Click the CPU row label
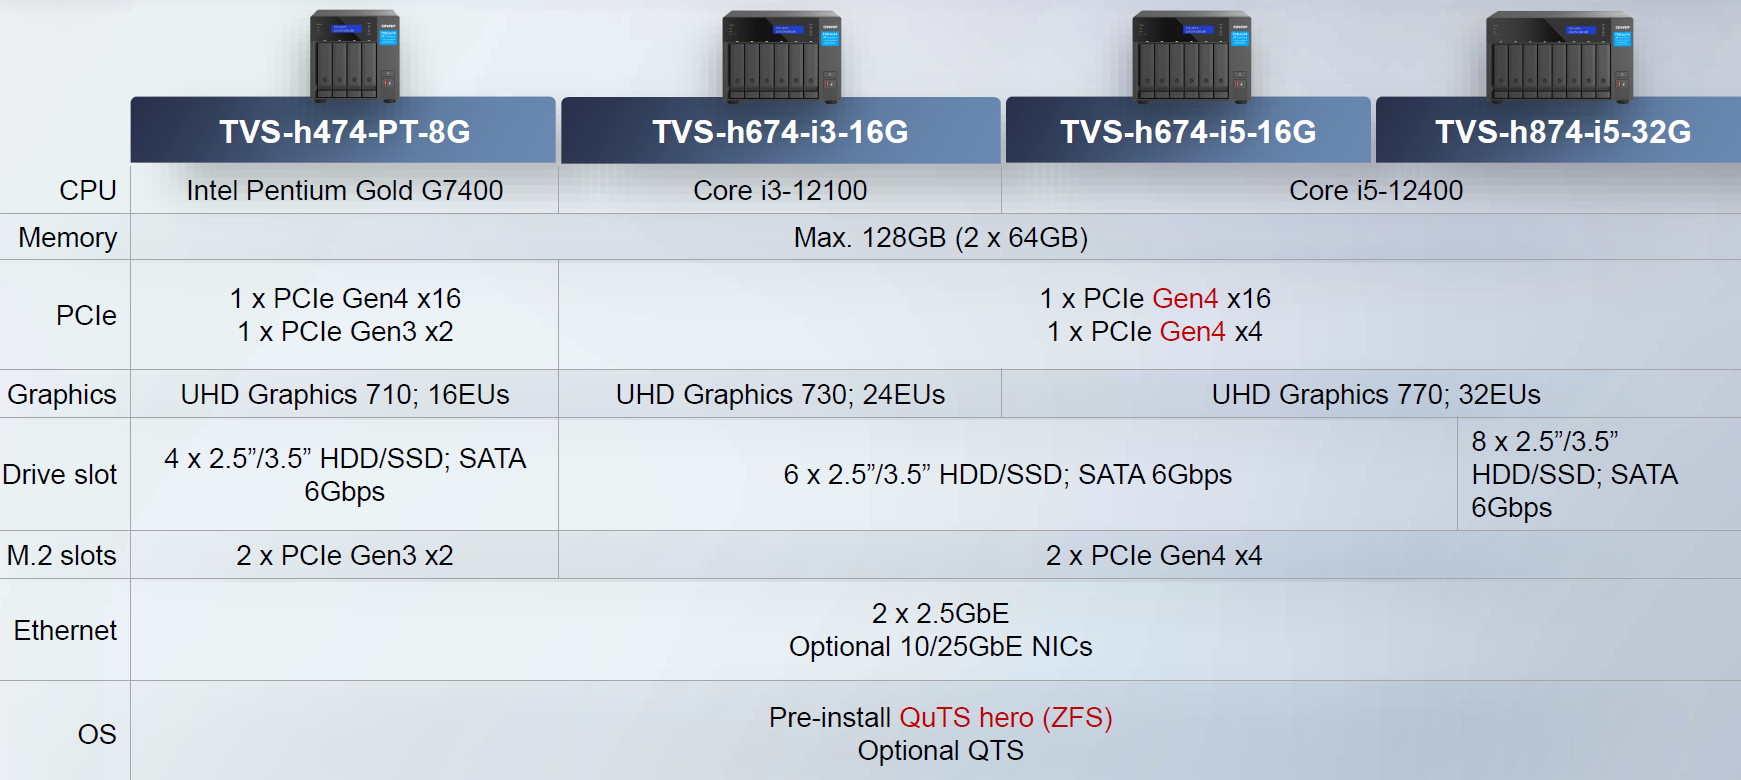Image resolution: width=1741 pixels, height=780 pixels. [88, 190]
